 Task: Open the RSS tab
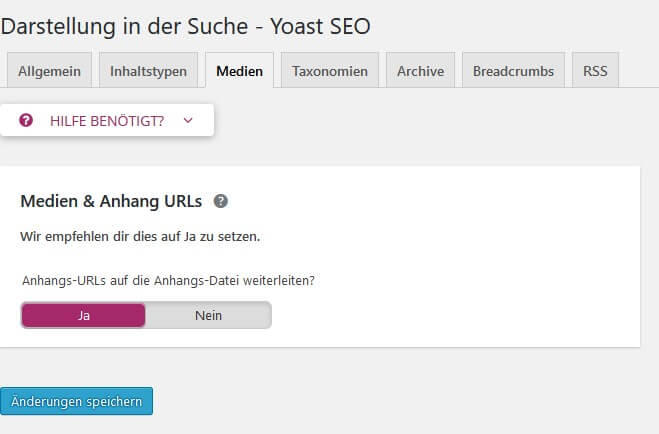coord(595,71)
